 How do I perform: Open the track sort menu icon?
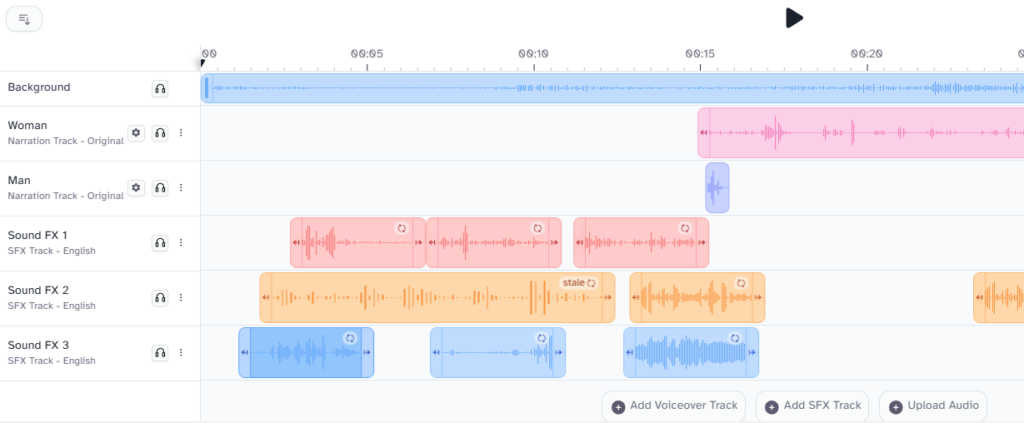tap(25, 18)
